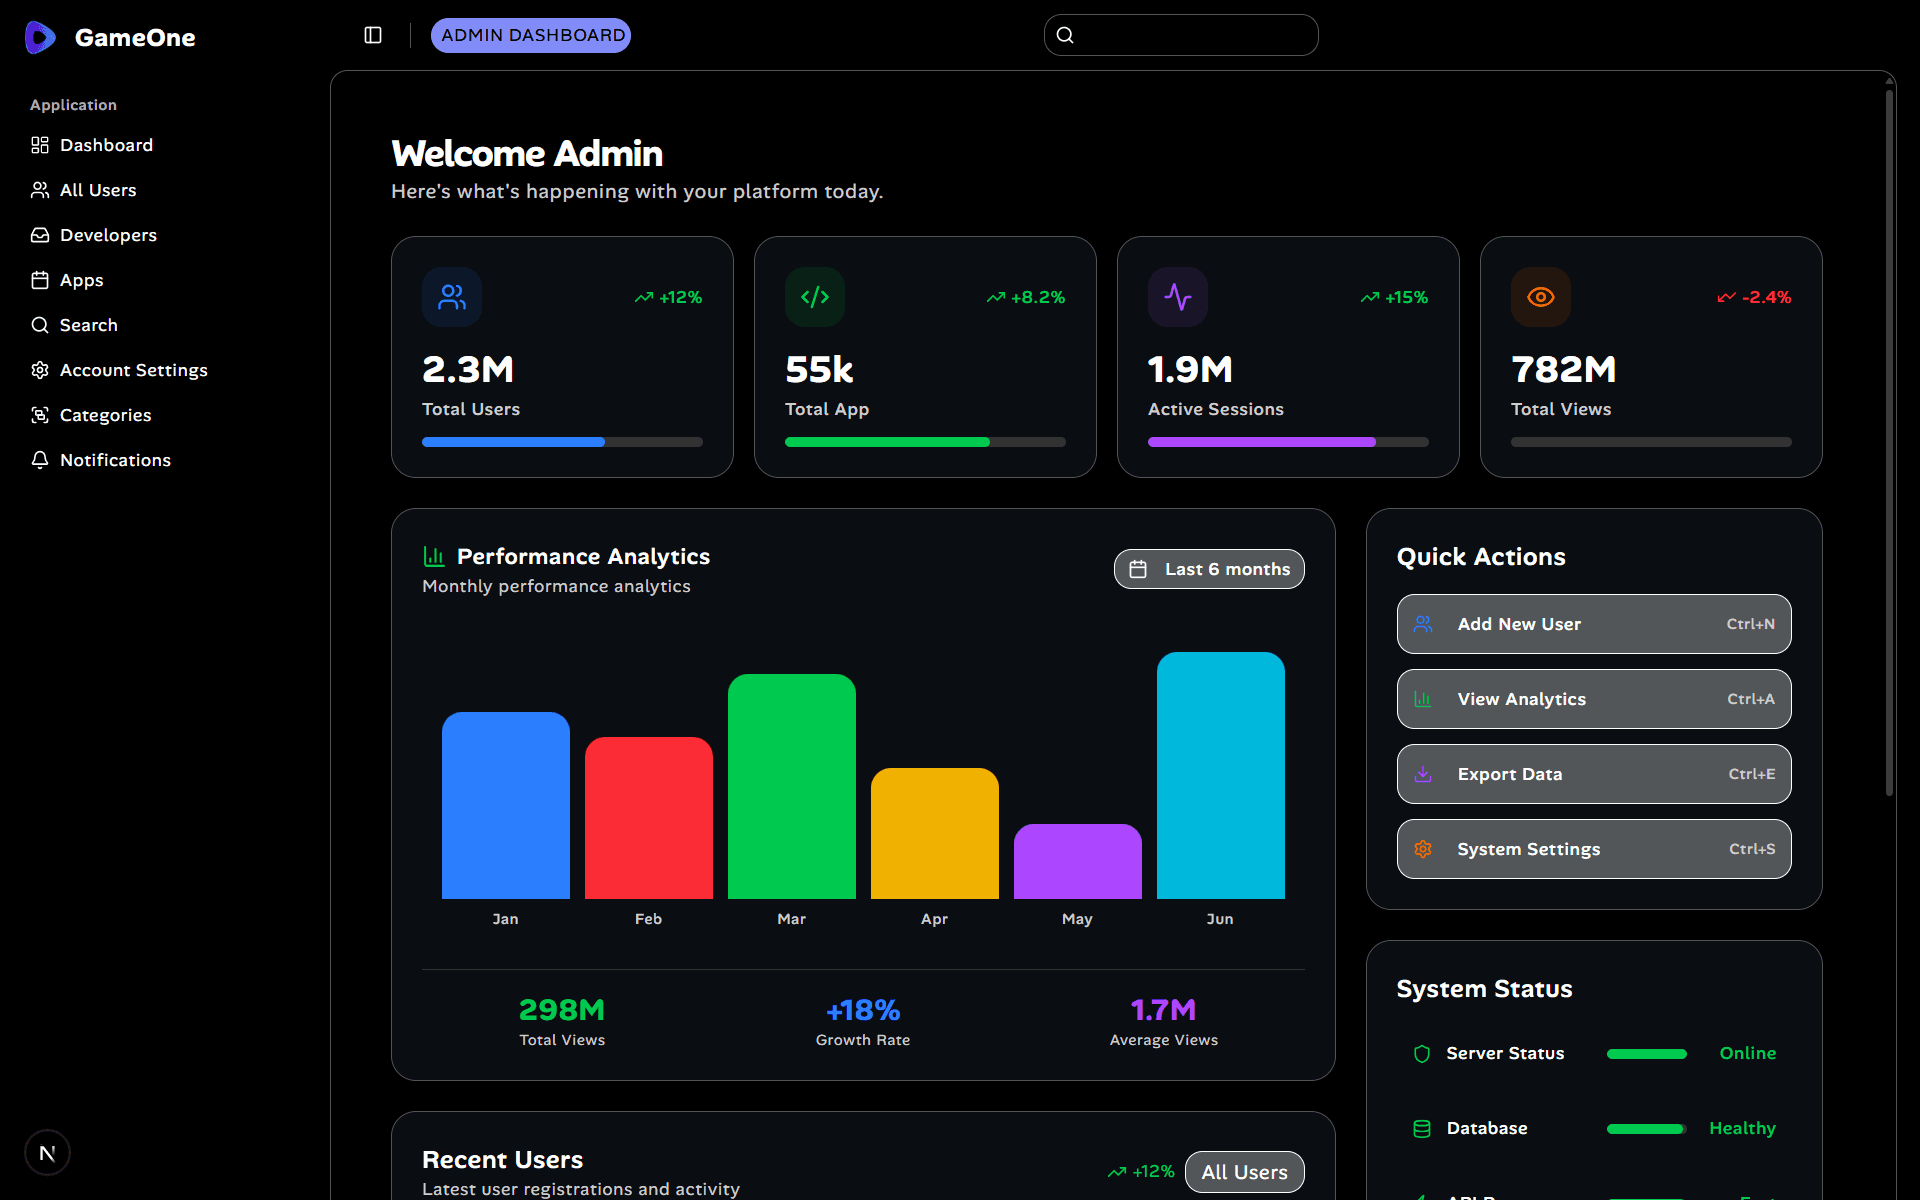Select the All Users sidebar icon
The height and width of the screenshot is (1200, 1920).
pyautogui.click(x=40, y=190)
